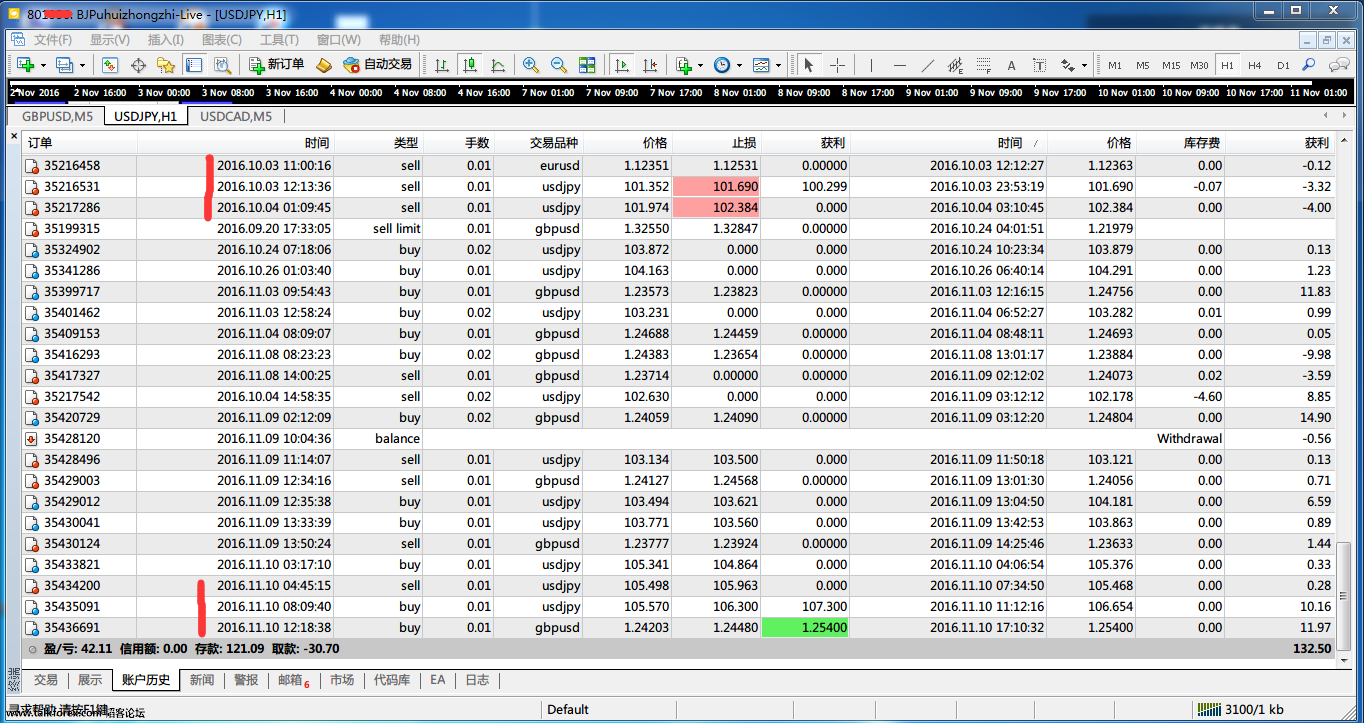Screen dimensions: 1364x723
Task: Click the arrows objects icon
Action: click(1067, 65)
